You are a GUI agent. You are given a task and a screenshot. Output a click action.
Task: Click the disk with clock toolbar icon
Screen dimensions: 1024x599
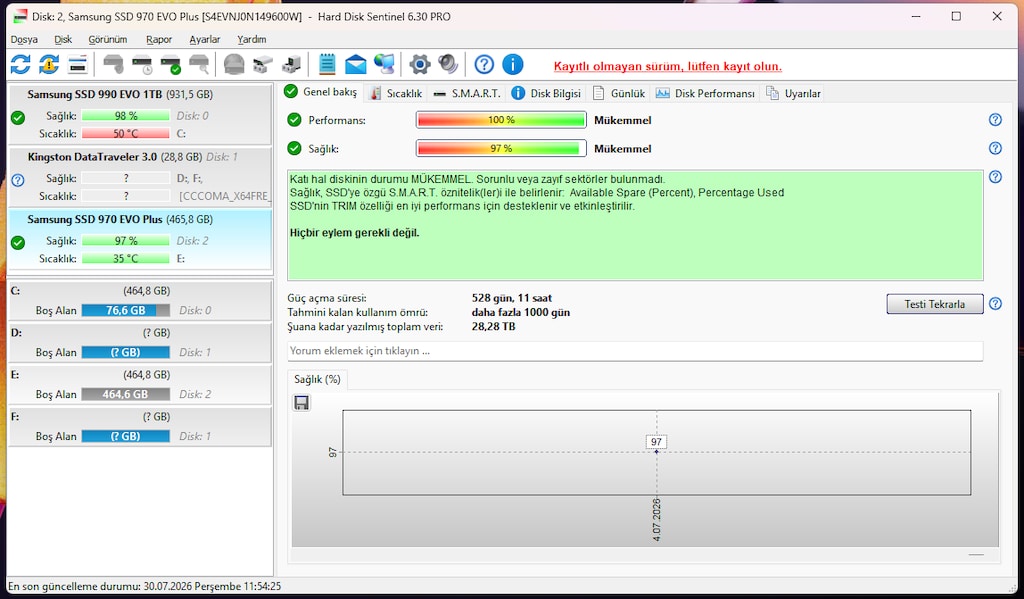[x=142, y=64]
